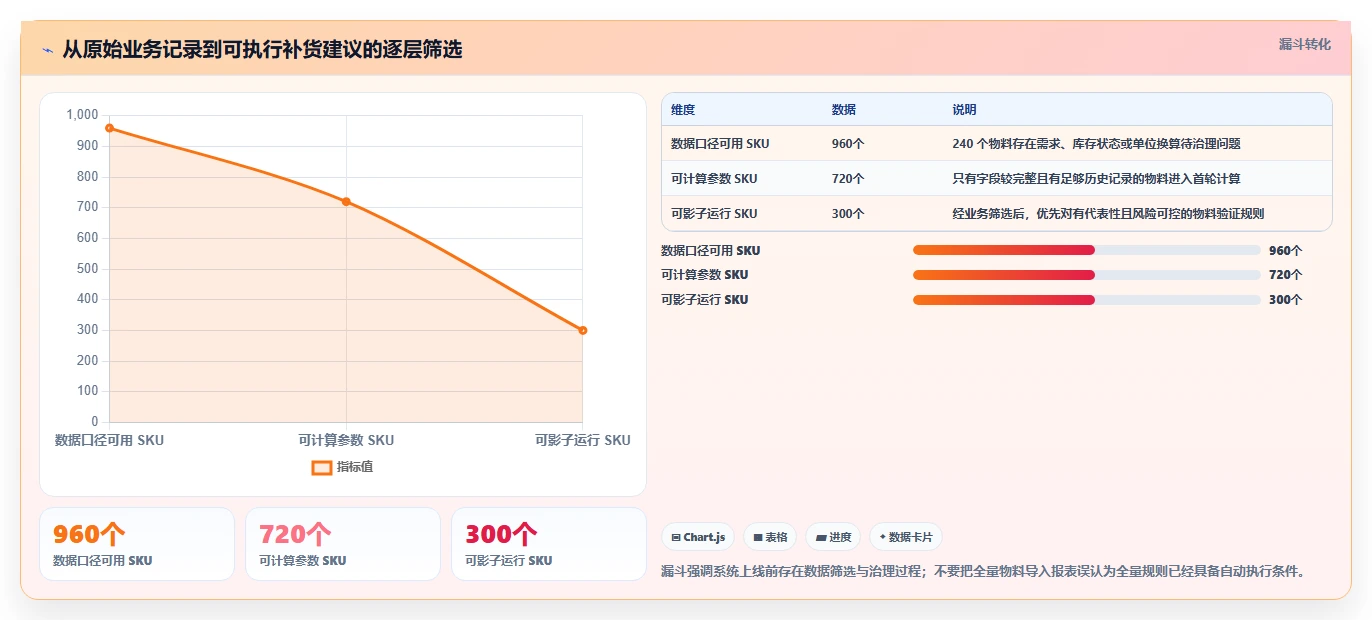Screen dimensions: 1372x620
Task: Click the 进度 chip
Action: point(832,537)
